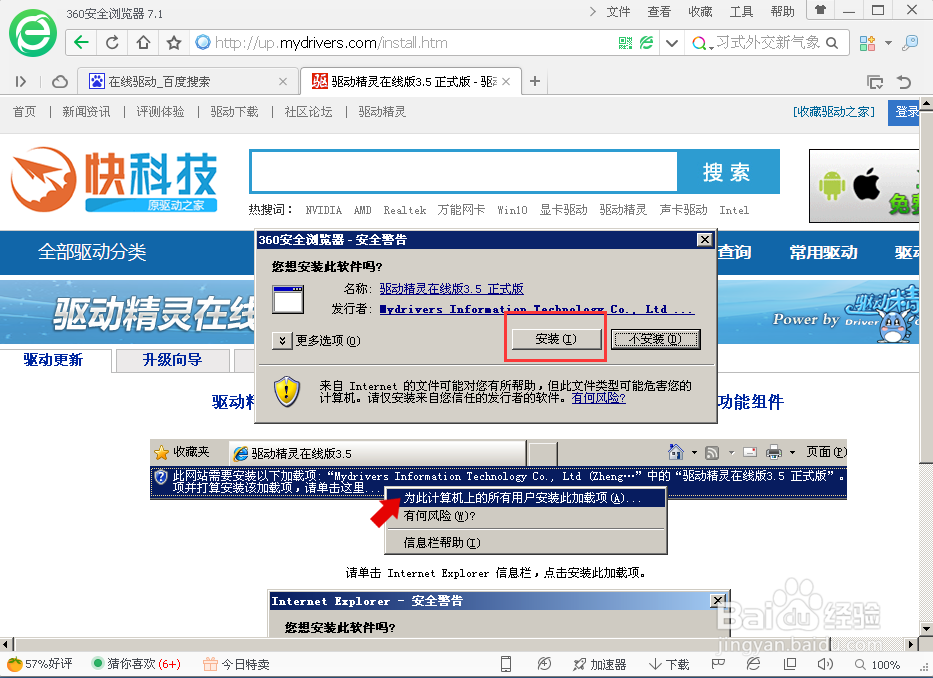
Task: Click the vertical scrollbar down arrow
Action: click(x=926, y=629)
